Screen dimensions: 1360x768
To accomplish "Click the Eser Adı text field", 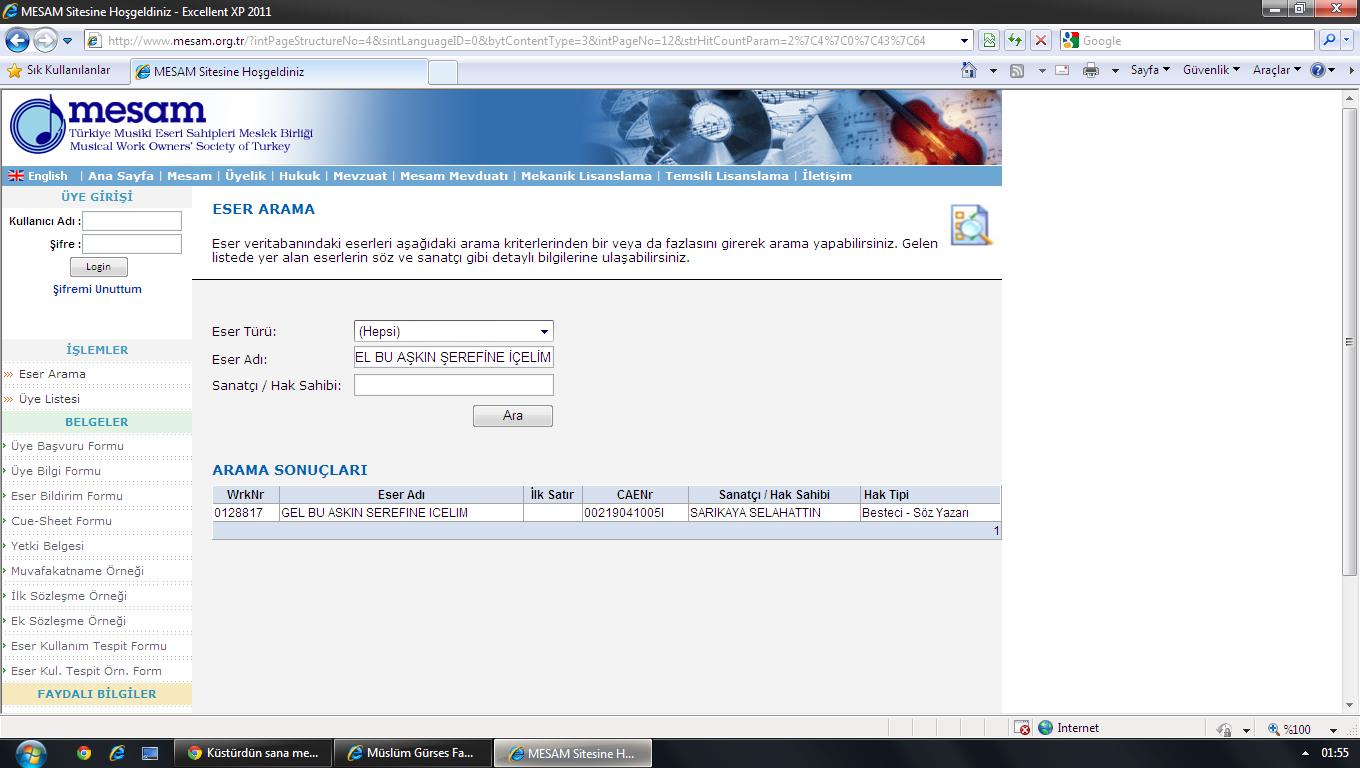I will pos(453,358).
